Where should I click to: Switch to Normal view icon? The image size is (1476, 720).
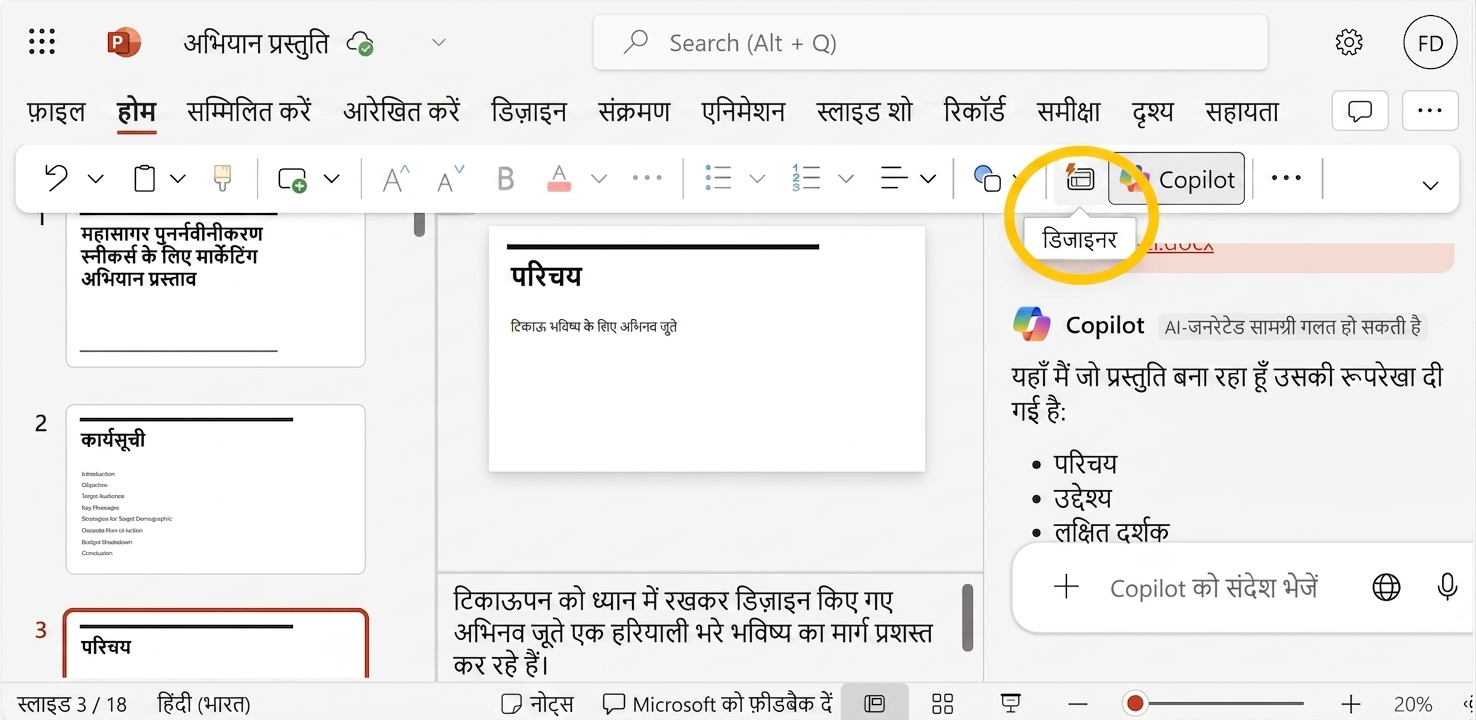click(x=875, y=704)
